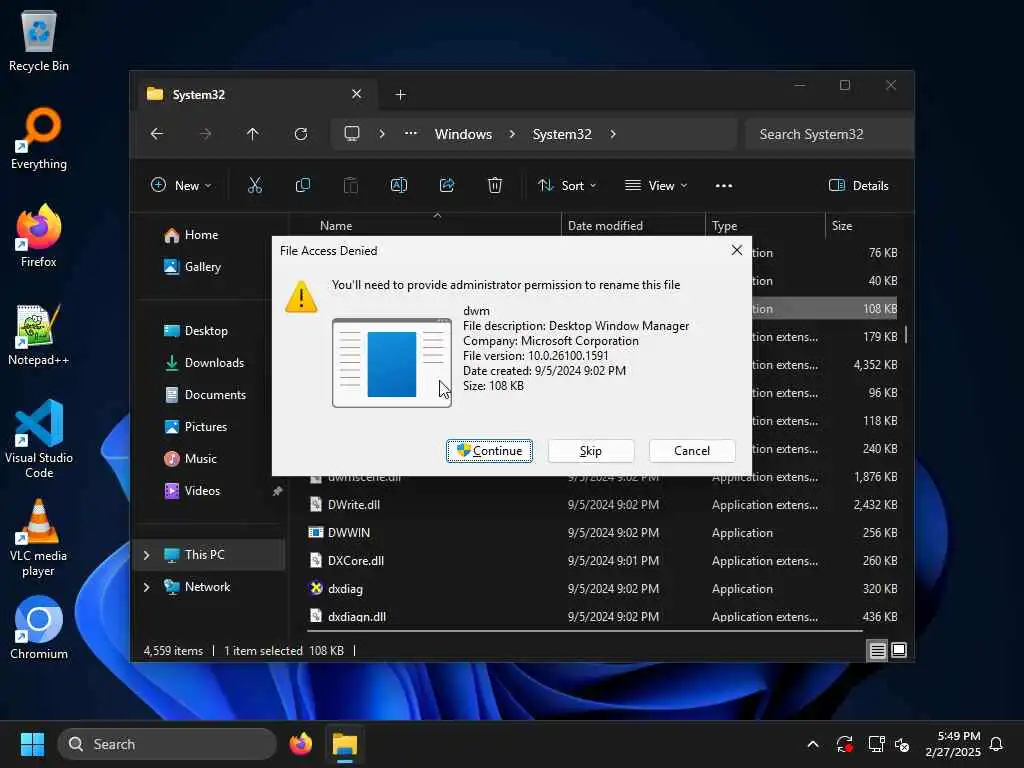The width and height of the screenshot is (1024, 768).
Task: Open Firefox from the taskbar
Action: (300, 744)
